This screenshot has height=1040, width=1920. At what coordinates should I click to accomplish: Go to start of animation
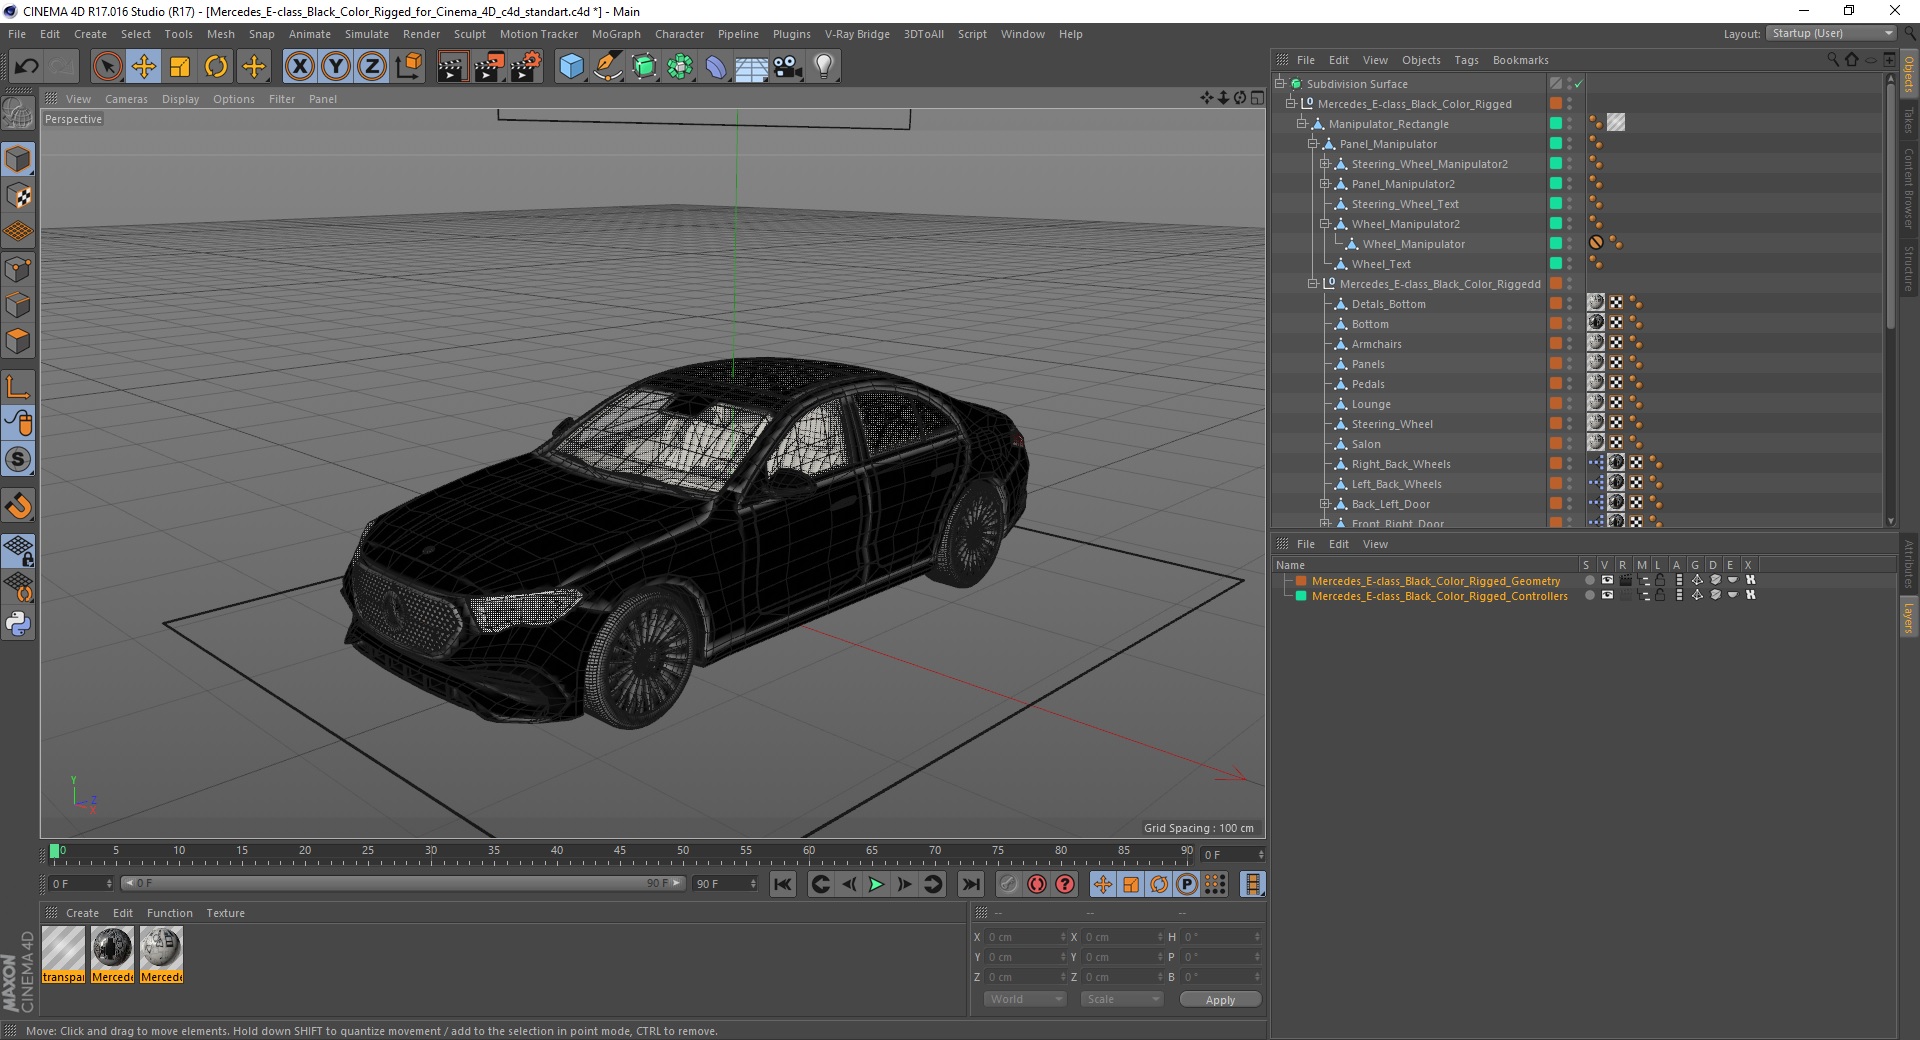point(783,884)
